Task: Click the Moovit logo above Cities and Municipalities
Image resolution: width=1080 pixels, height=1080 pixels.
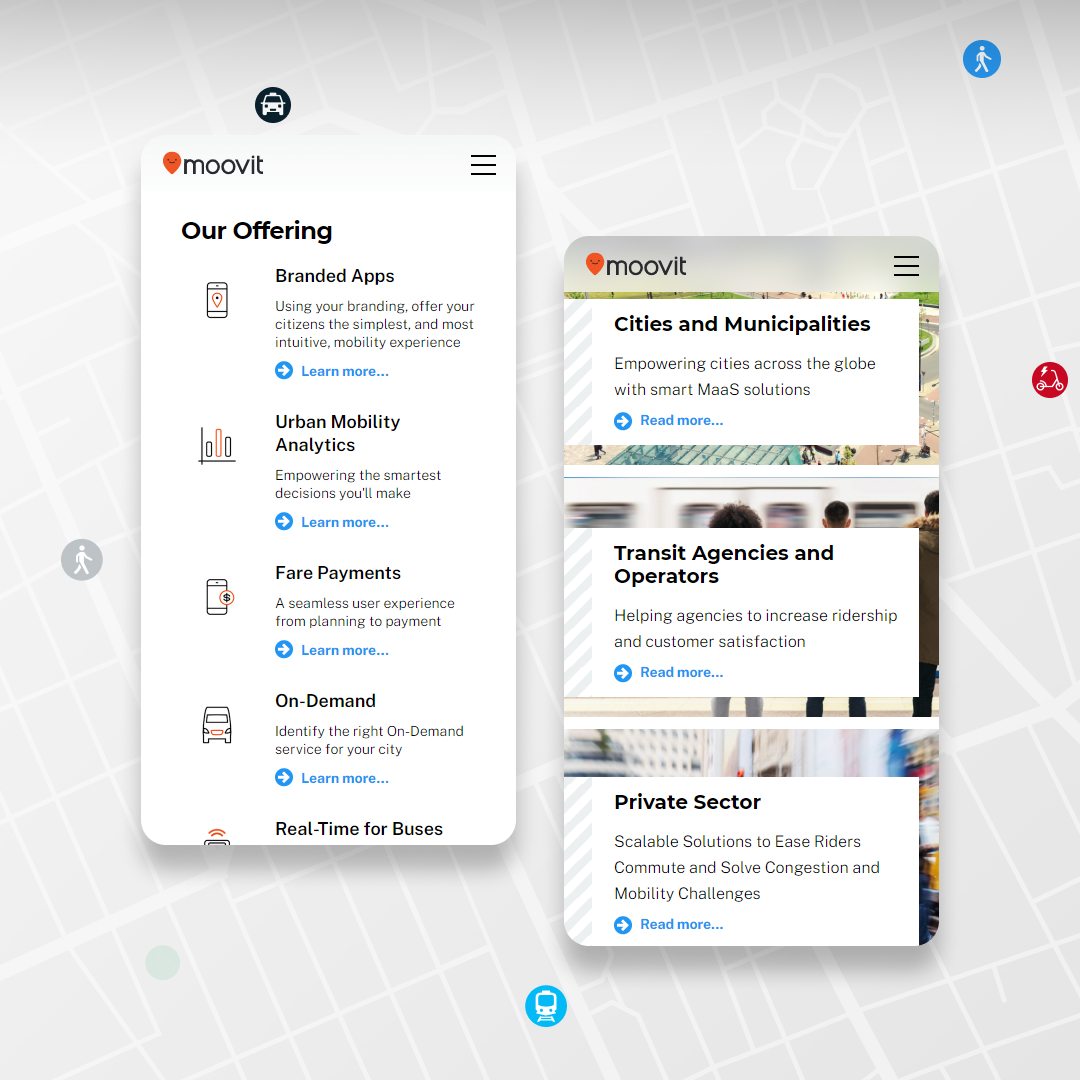Action: point(636,264)
